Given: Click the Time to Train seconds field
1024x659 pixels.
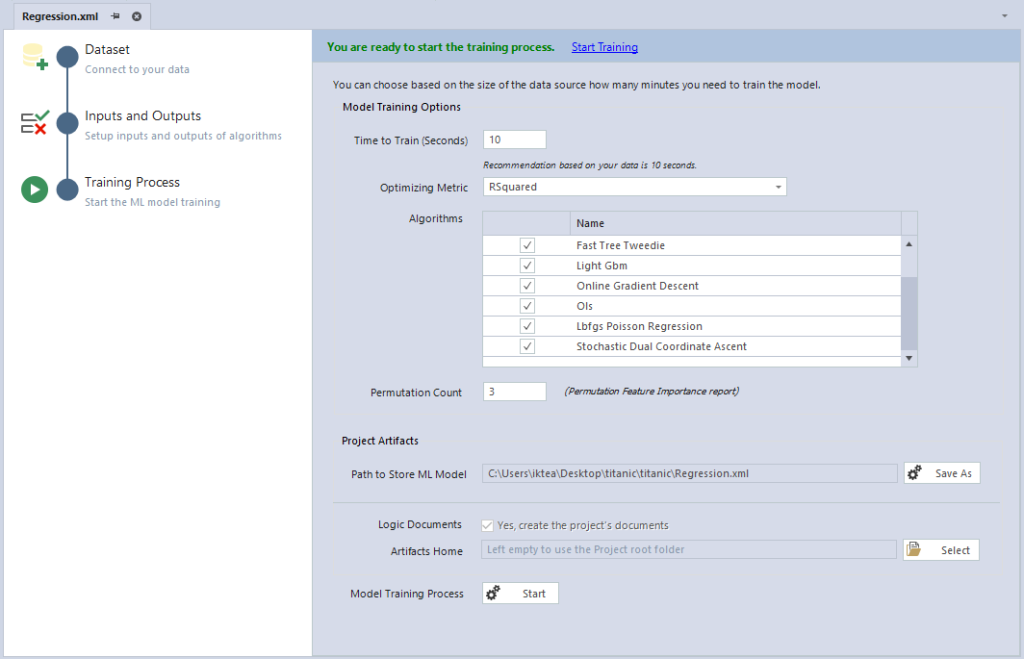Looking at the screenshot, I should pyautogui.click(x=515, y=140).
